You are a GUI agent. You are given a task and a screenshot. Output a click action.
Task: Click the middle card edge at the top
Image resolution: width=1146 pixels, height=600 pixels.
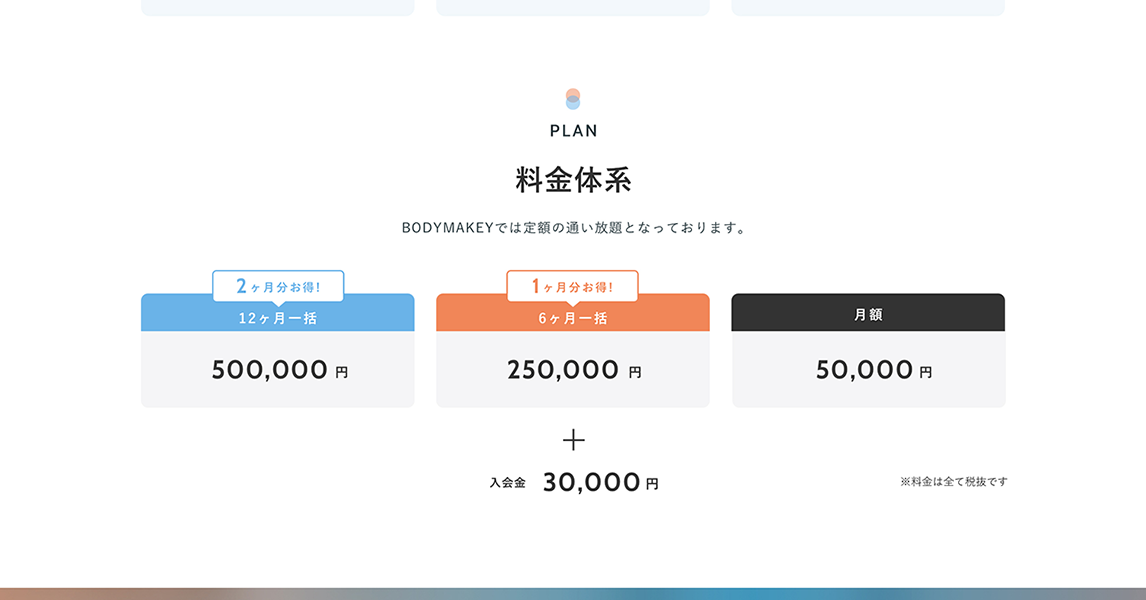tap(573, 8)
